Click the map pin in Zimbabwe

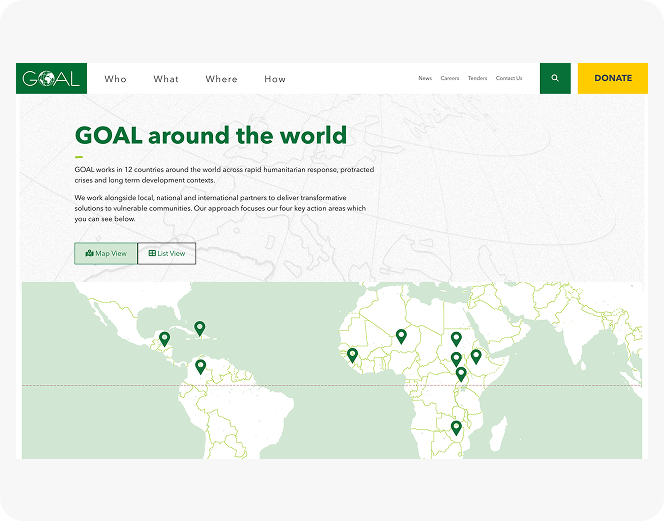tap(456, 428)
